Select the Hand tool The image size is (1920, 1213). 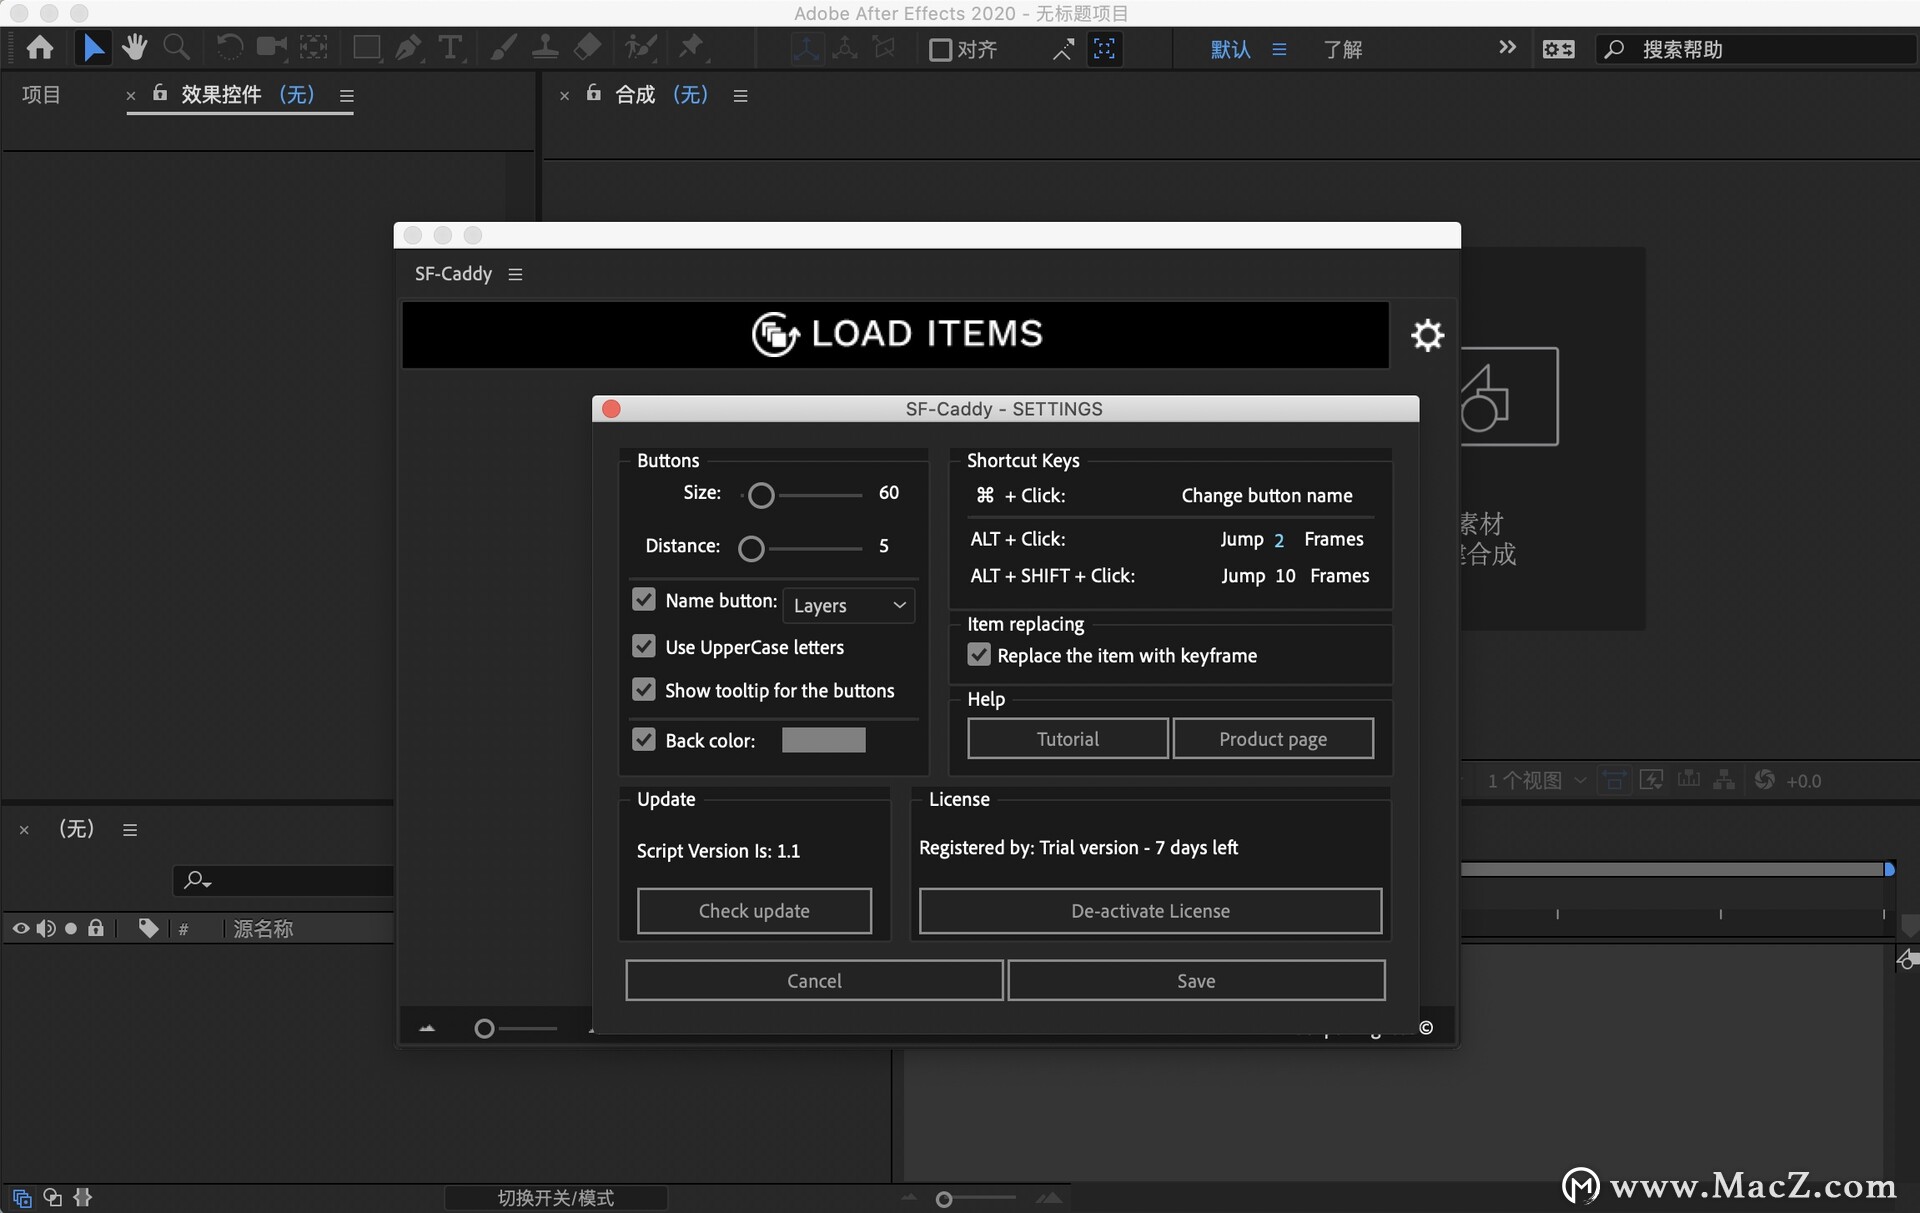[134, 48]
